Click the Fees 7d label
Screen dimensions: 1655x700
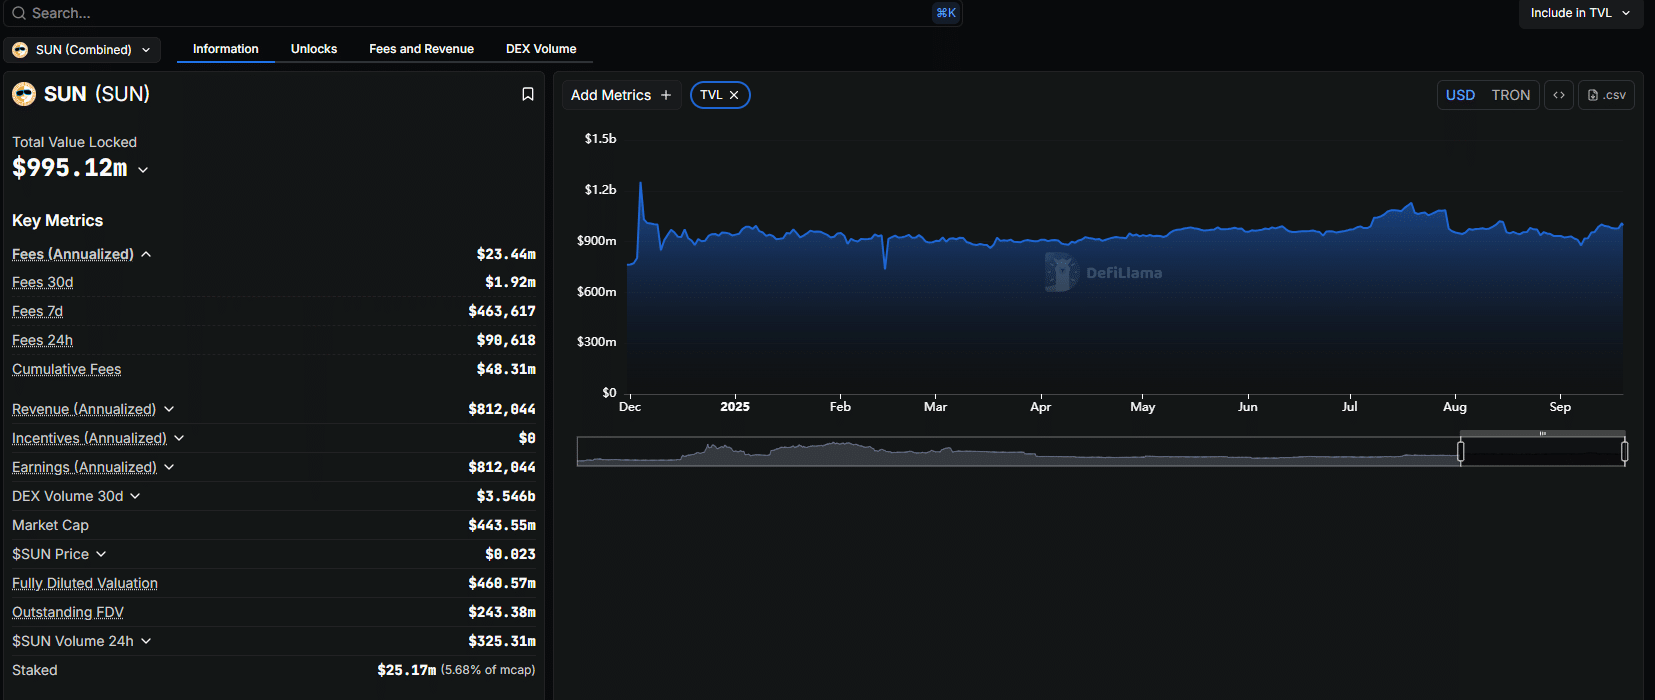pyautogui.click(x=37, y=312)
